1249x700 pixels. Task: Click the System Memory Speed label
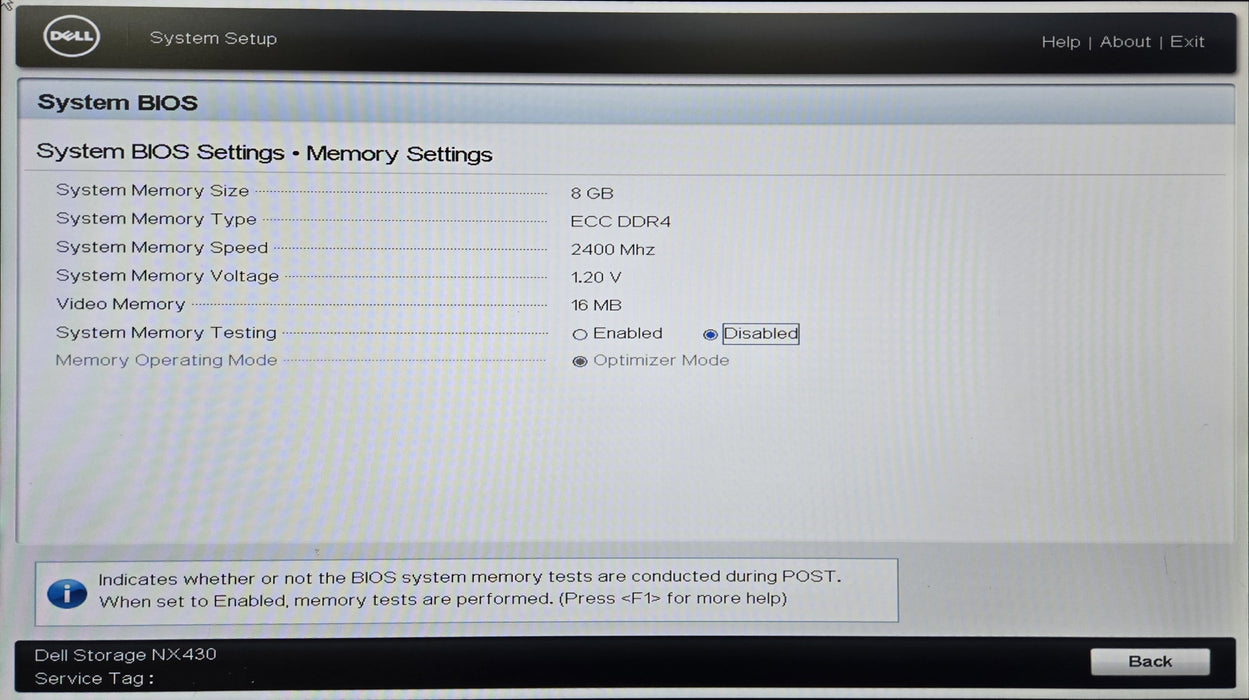pyautogui.click(x=162, y=247)
